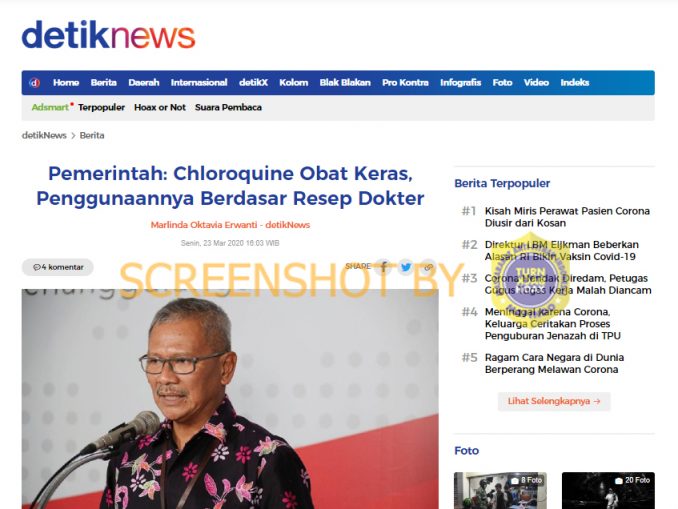
Task: Read Ragam Cara Negara di Dunia article
Action: coord(554,364)
